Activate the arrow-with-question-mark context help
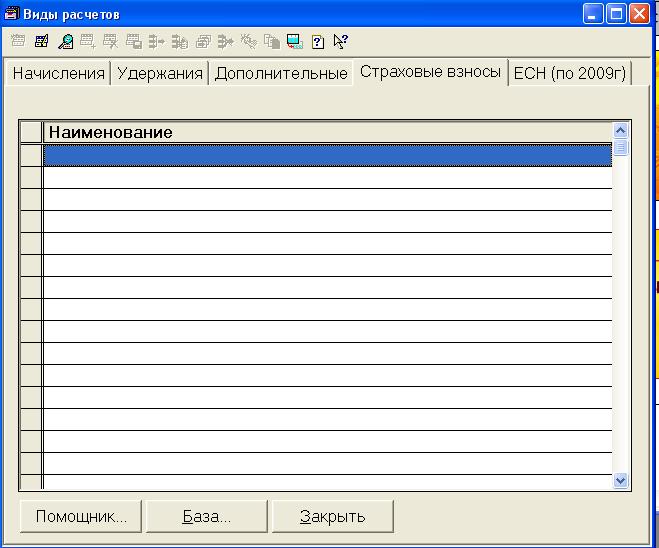 click(x=340, y=42)
